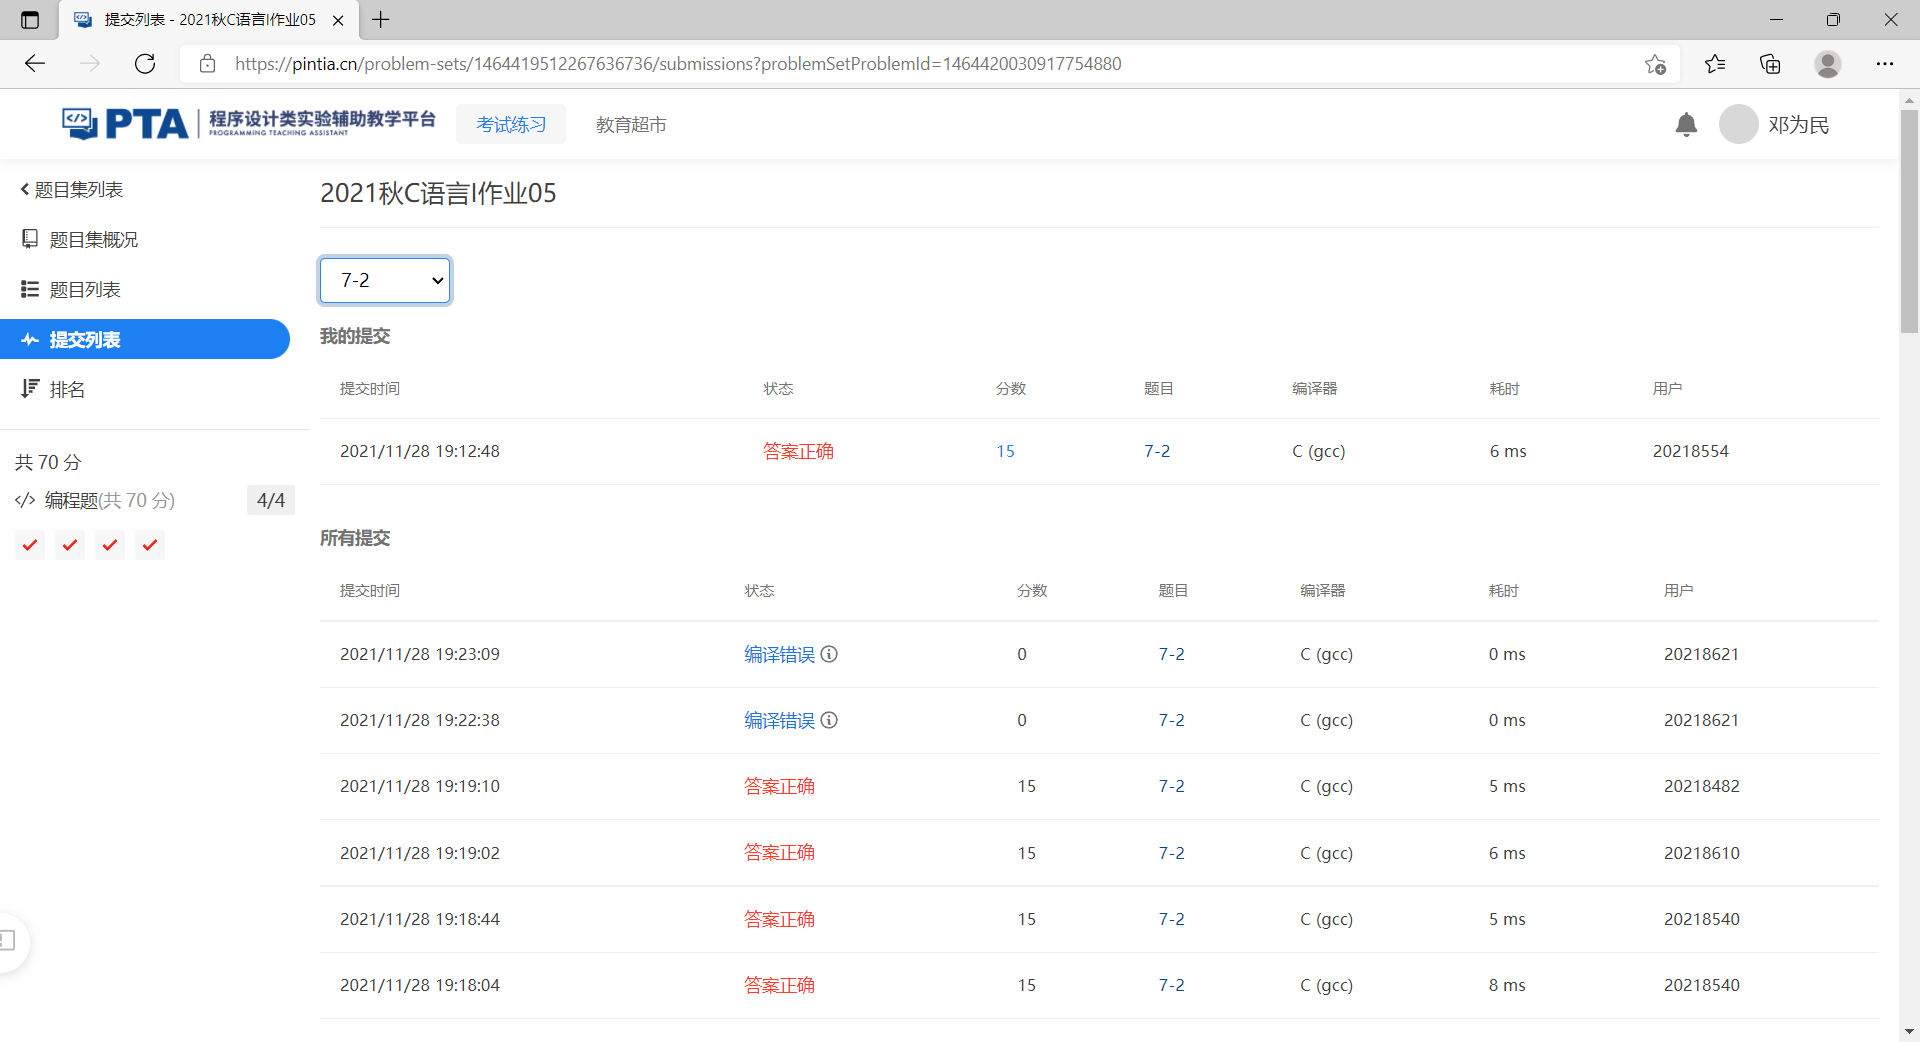Open 7-2 link in 19:19:10 row
The height and width of the screenshot is (1042, 1920).
tap(1171, 786)
